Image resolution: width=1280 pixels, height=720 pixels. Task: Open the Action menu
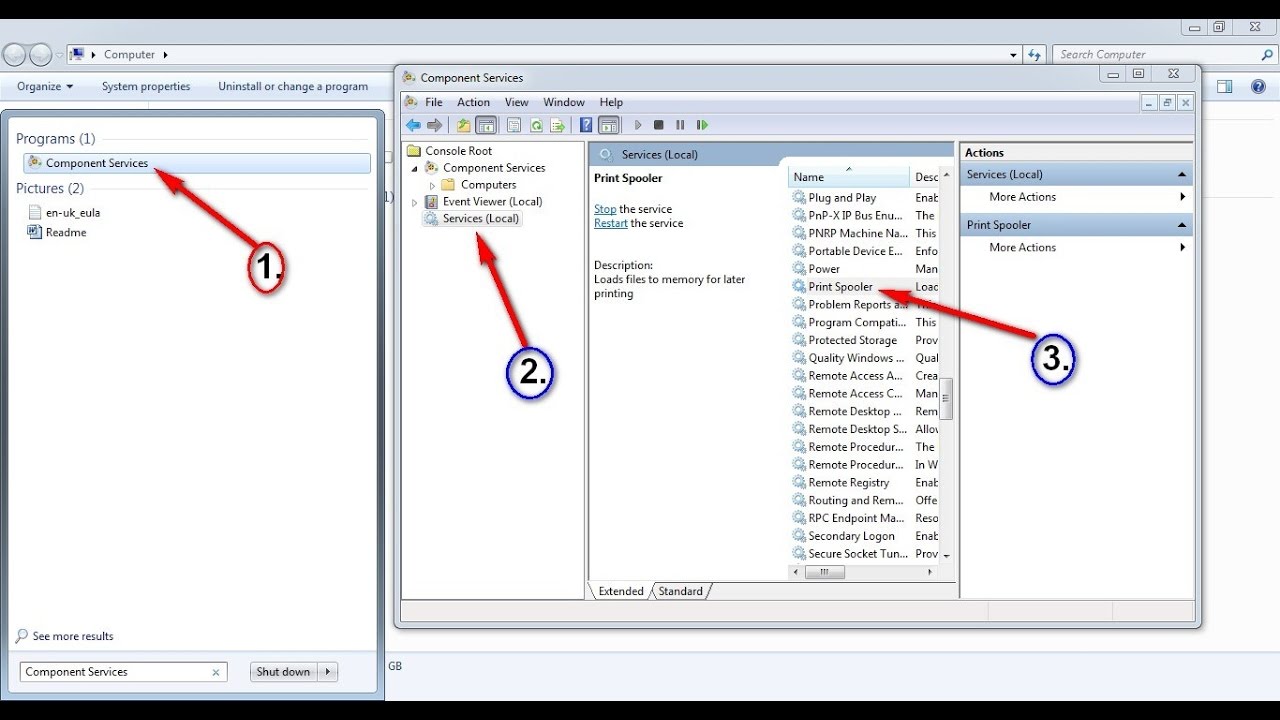473,102
